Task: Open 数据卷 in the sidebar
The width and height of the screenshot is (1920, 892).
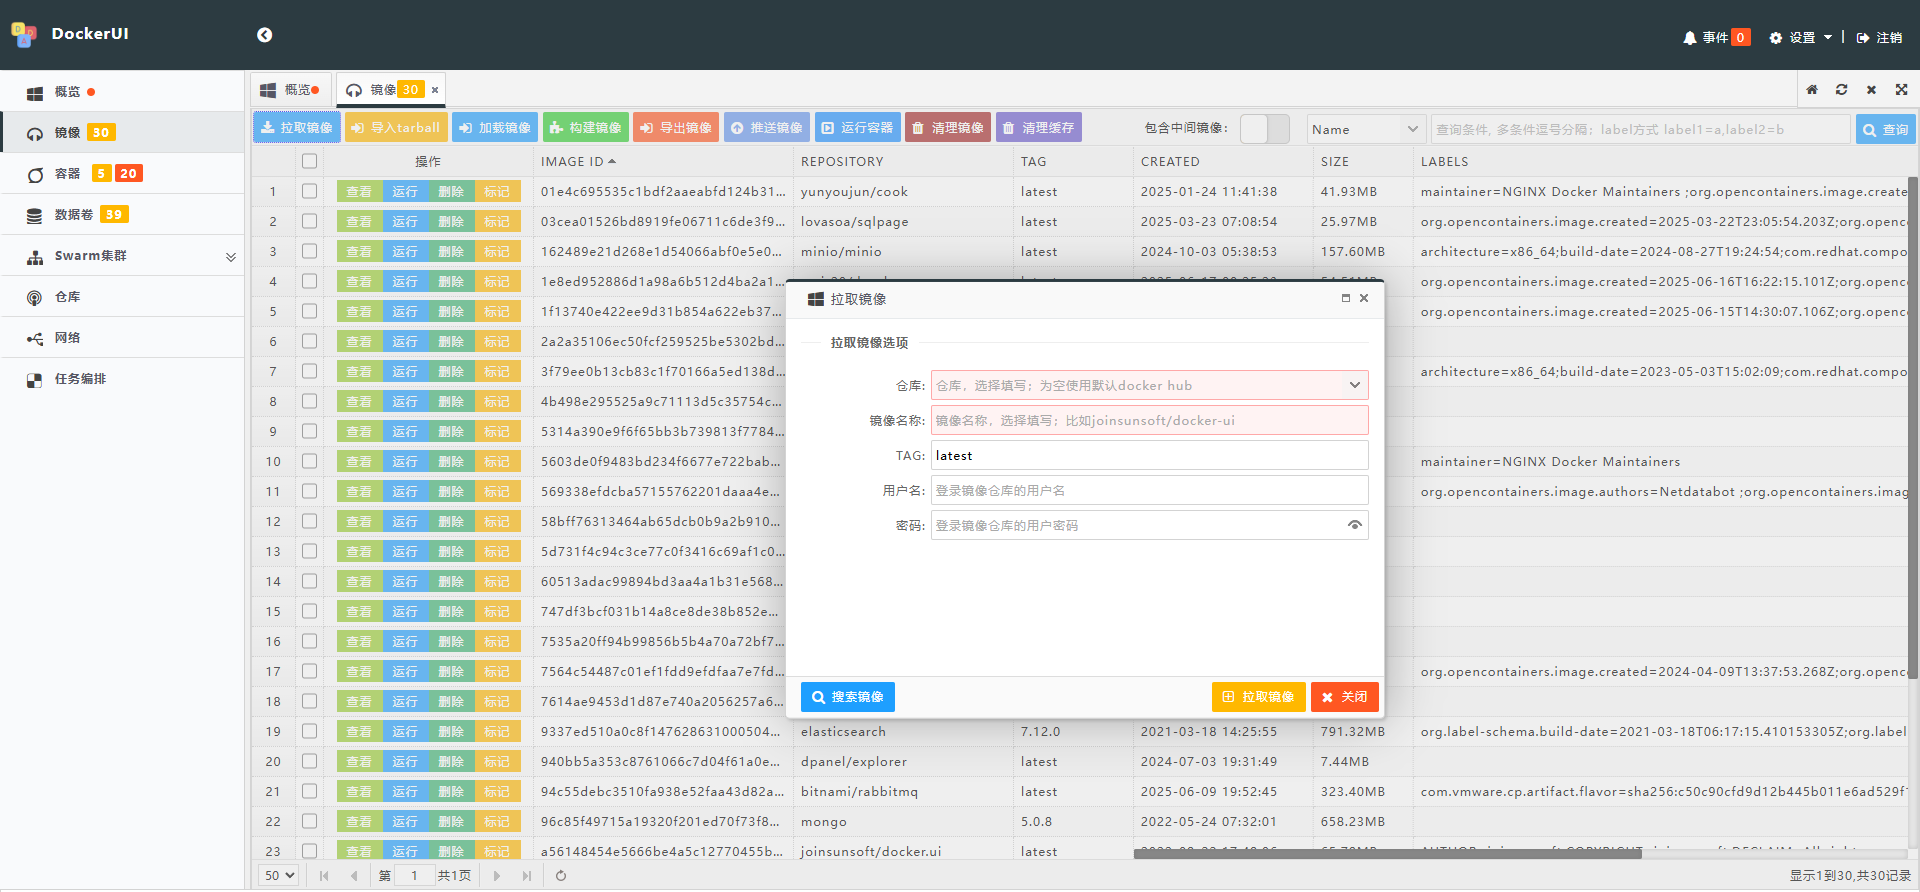Action: click(x=74, y=215)
